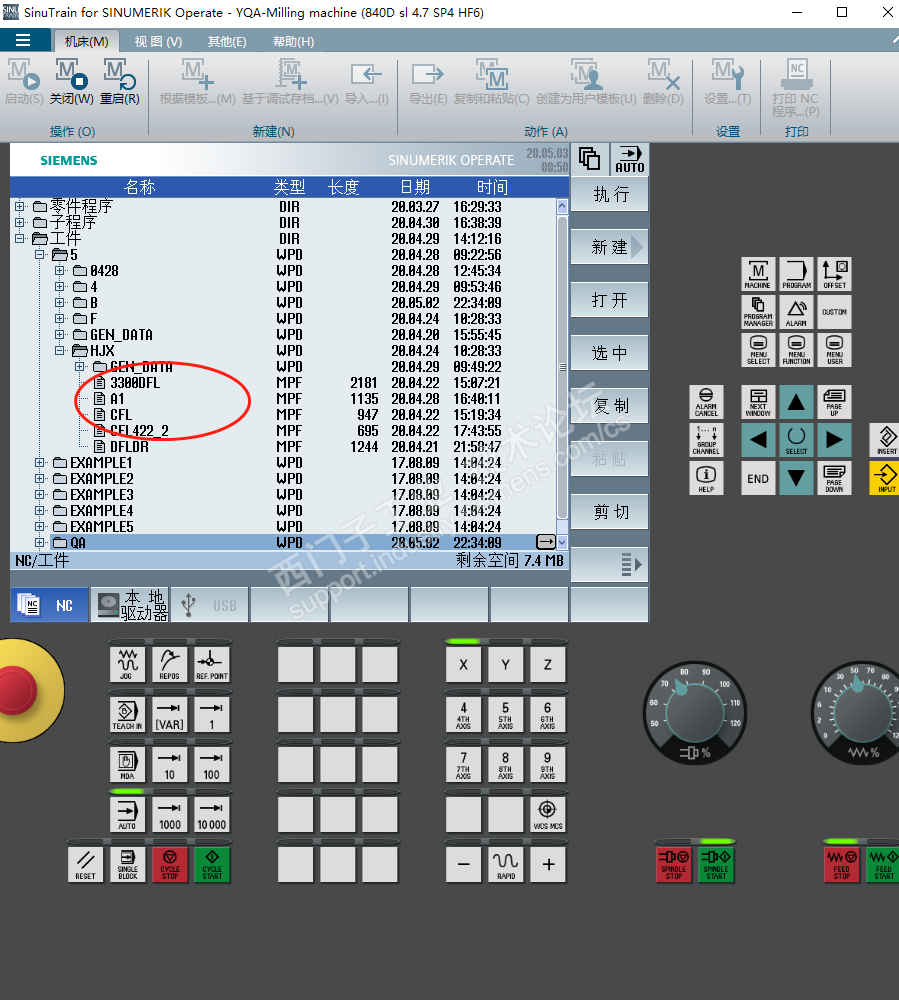
Task: Collapse the 5 workpiece folder
Action: click(40, 254)
